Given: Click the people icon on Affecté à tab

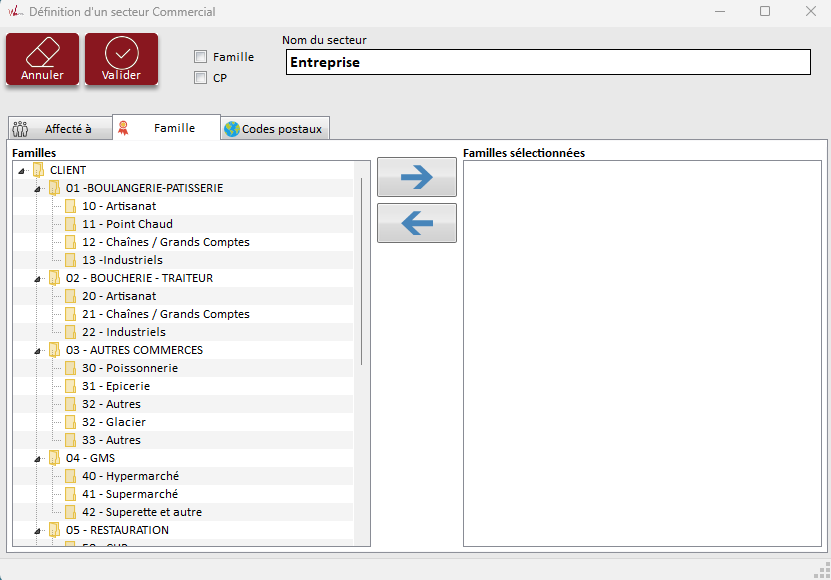Looking at the screenshot, I should tap(20, 129).
